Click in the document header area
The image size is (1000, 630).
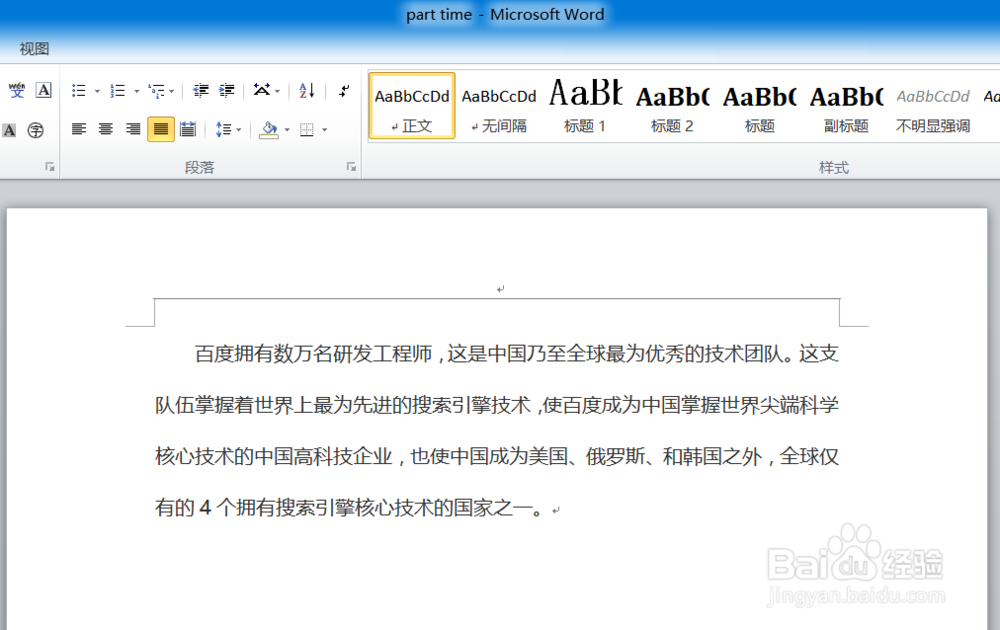tap(497, 288)
